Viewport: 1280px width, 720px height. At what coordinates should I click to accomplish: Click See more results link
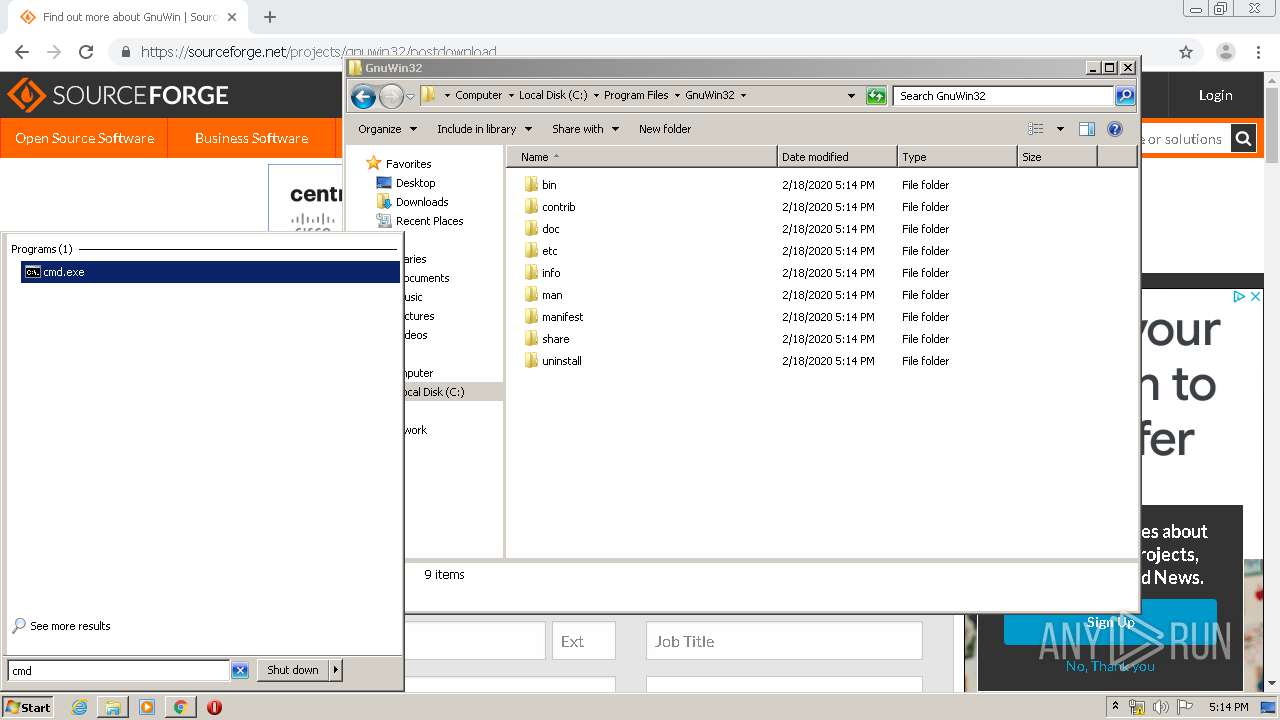click(70, 626)
